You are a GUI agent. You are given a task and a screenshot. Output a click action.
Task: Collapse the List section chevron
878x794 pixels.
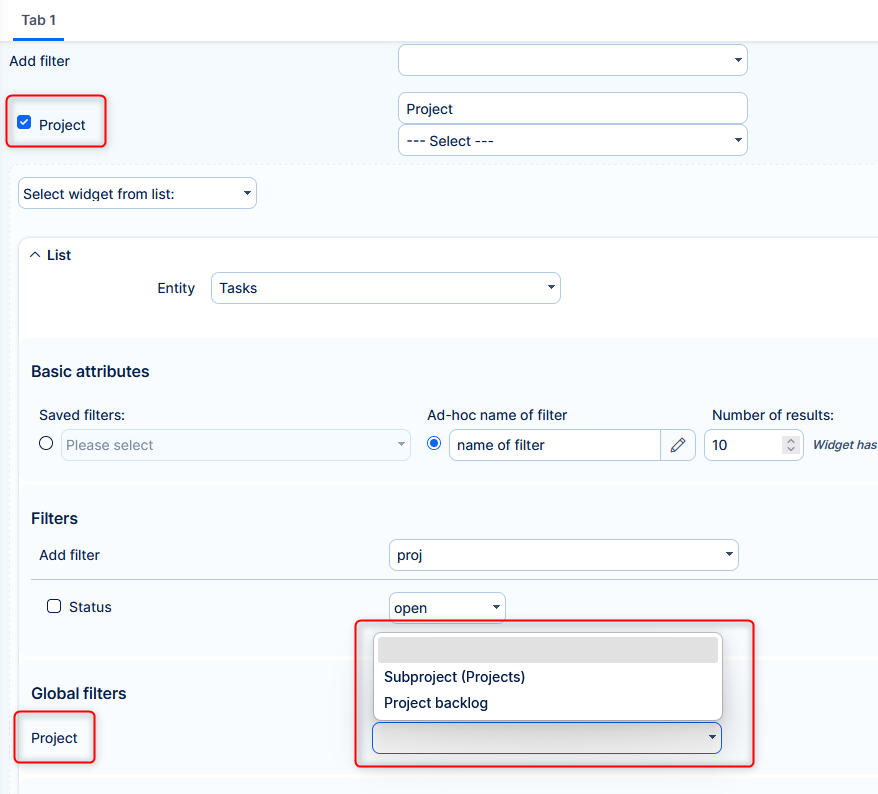click(35, 255)
